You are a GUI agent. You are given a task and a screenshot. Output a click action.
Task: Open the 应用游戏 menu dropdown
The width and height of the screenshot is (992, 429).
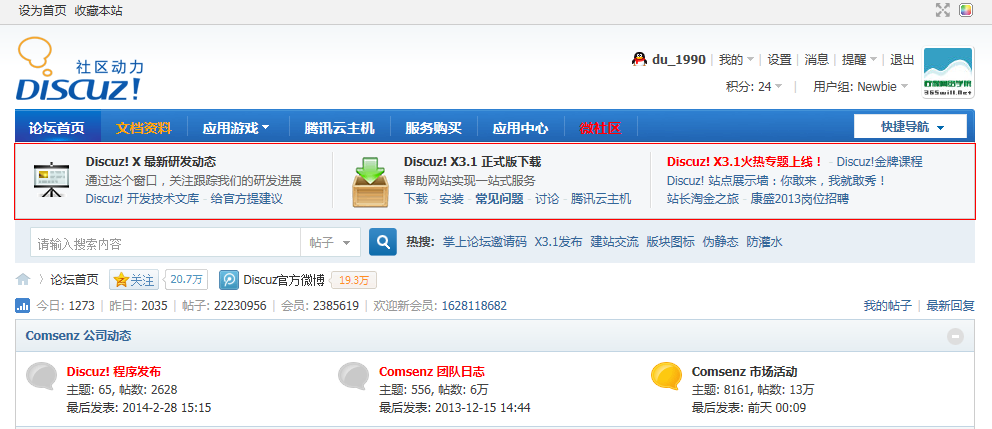236,128
